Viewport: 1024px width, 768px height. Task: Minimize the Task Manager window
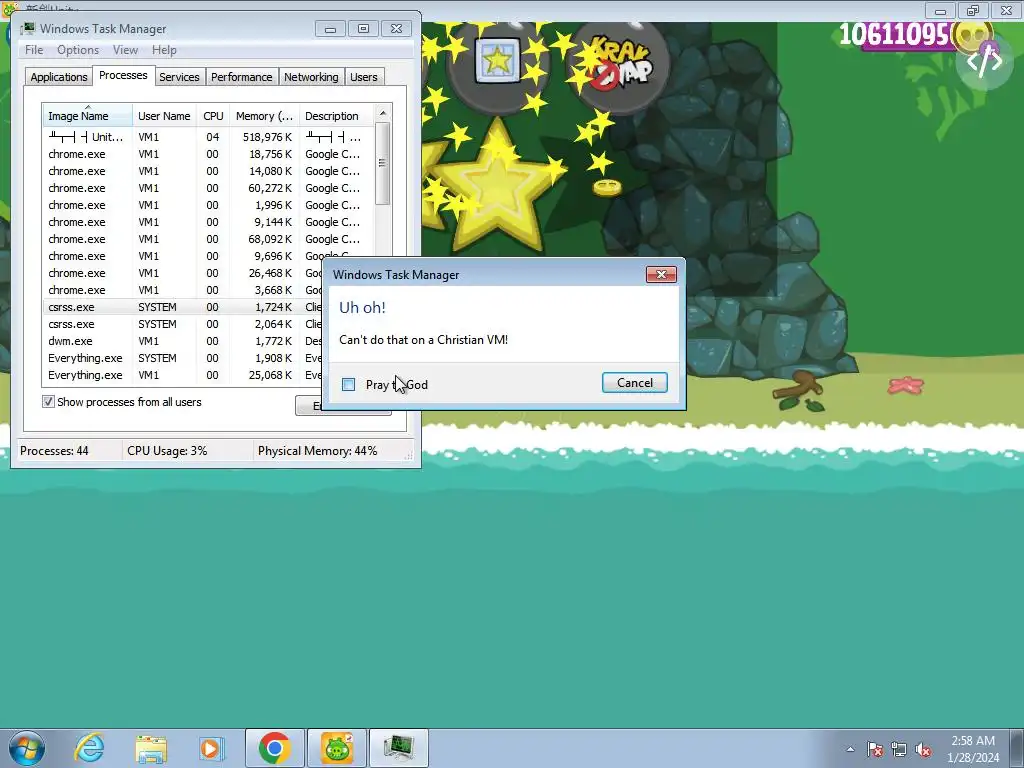[x=330, y=29]
